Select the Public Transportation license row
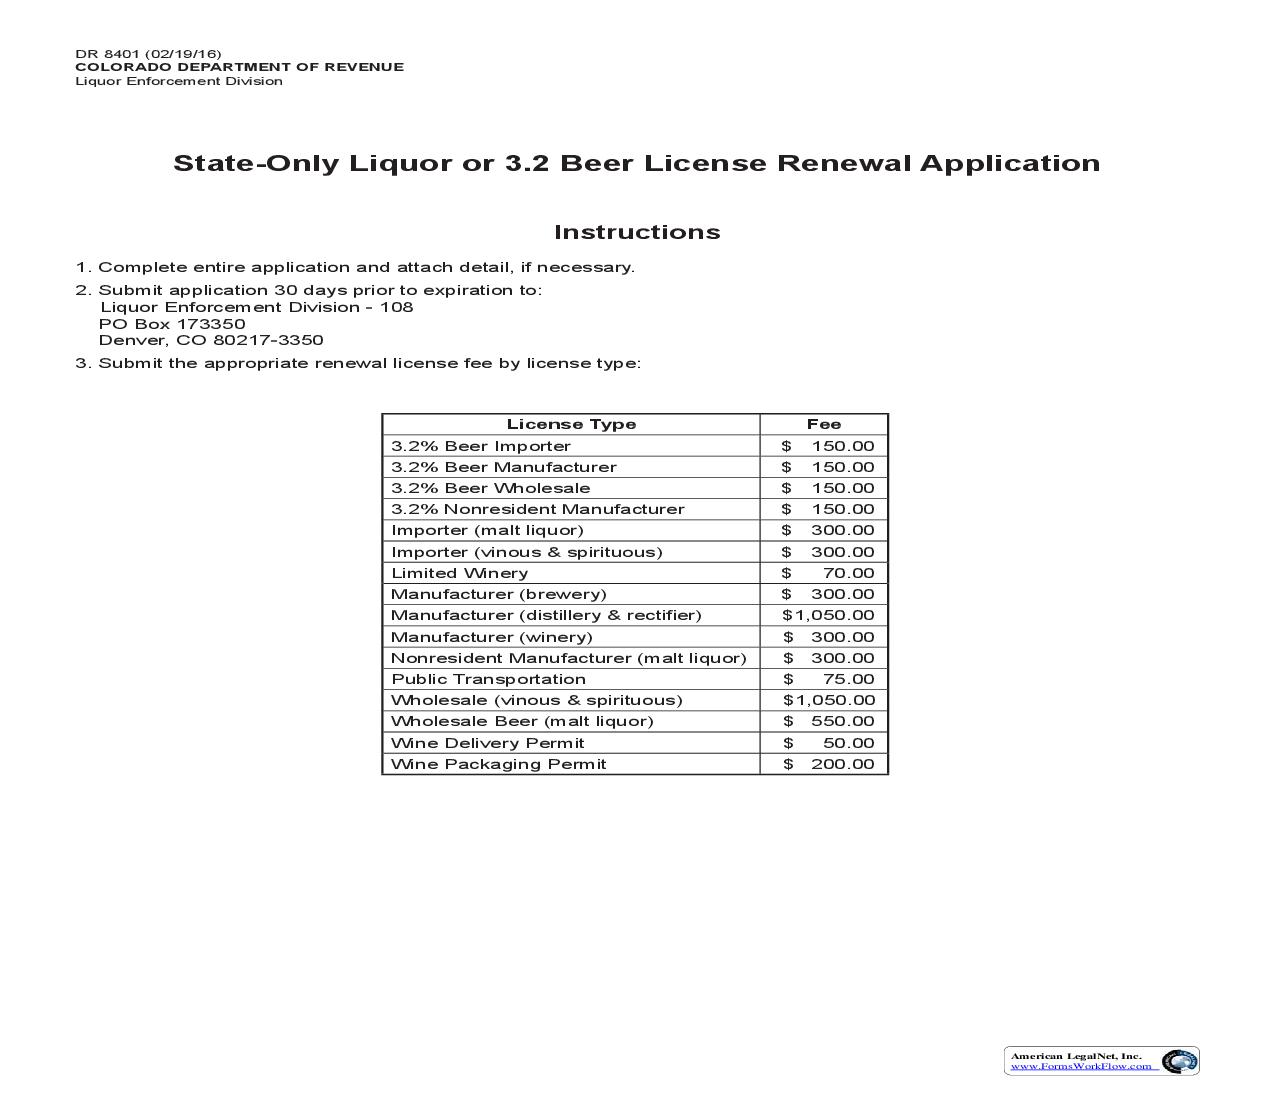This screenshot has width=1275, height=1100. [x=487, y=678]
